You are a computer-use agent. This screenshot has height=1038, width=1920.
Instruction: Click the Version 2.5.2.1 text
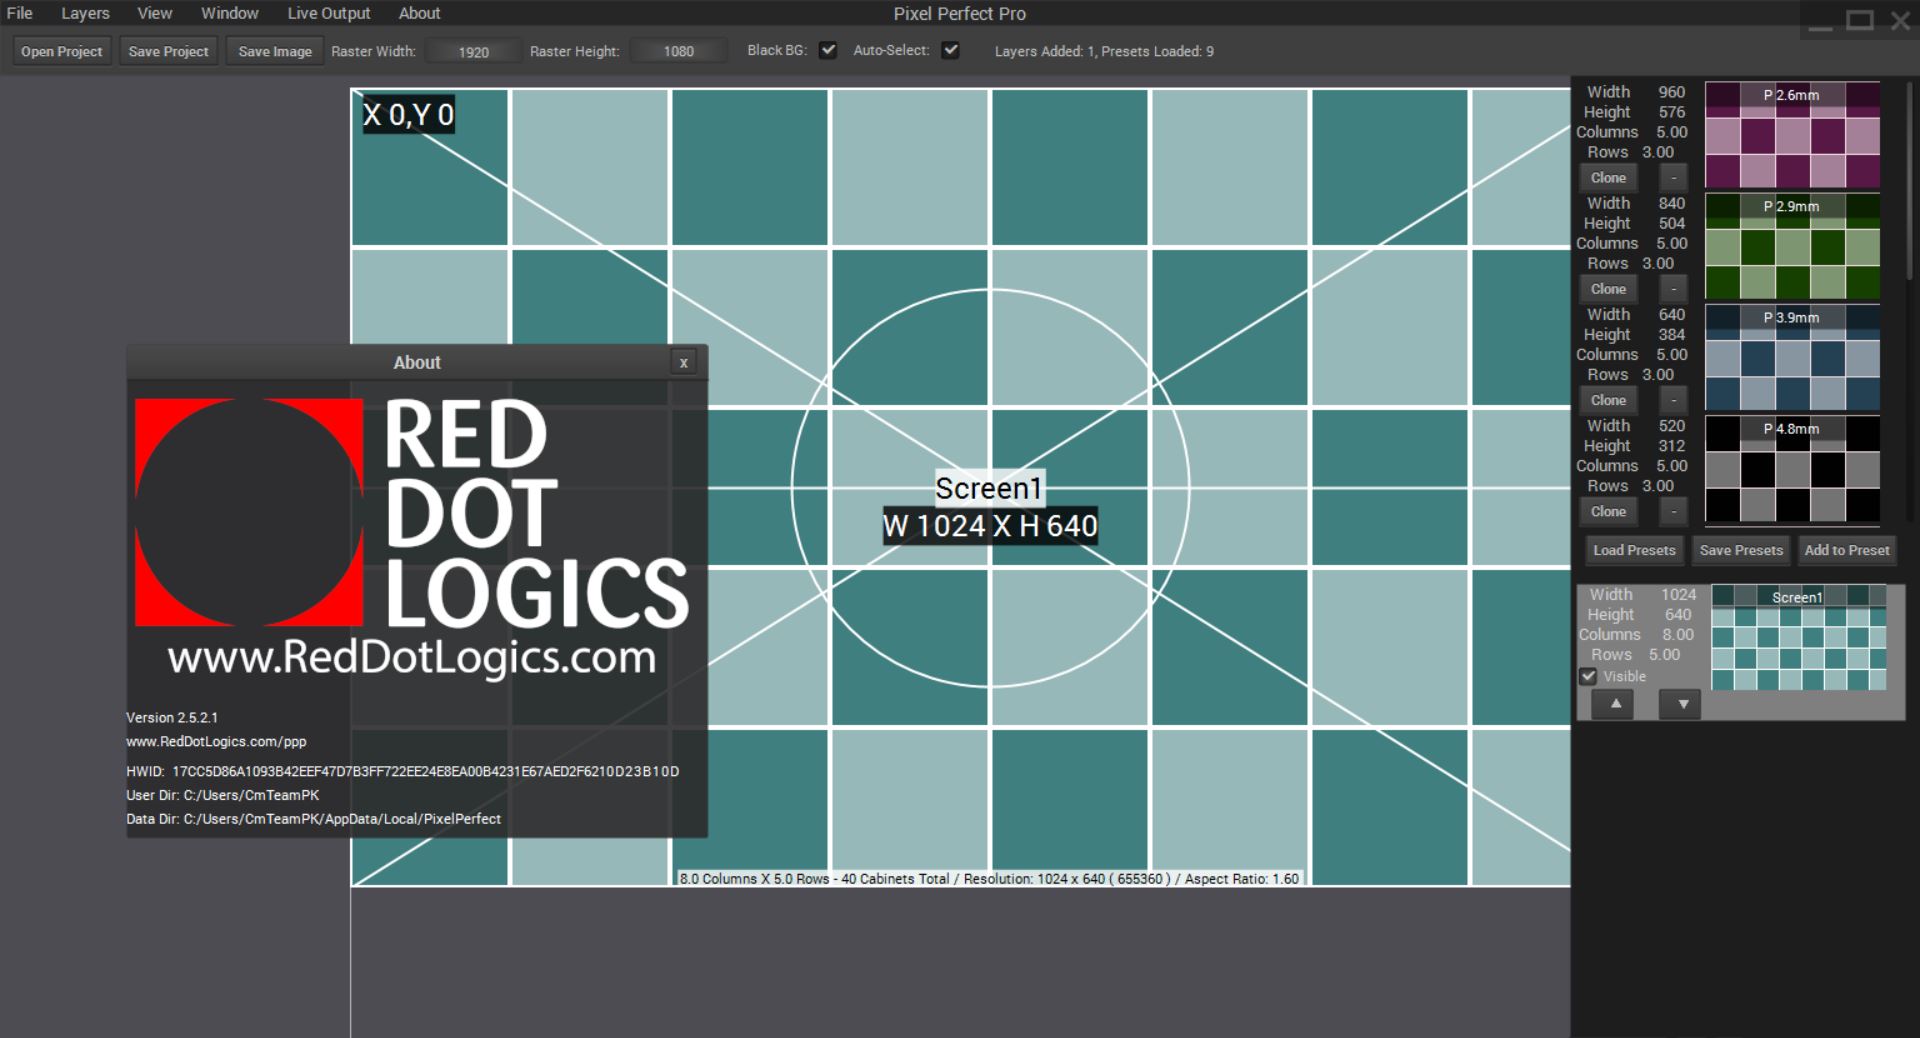172,718
